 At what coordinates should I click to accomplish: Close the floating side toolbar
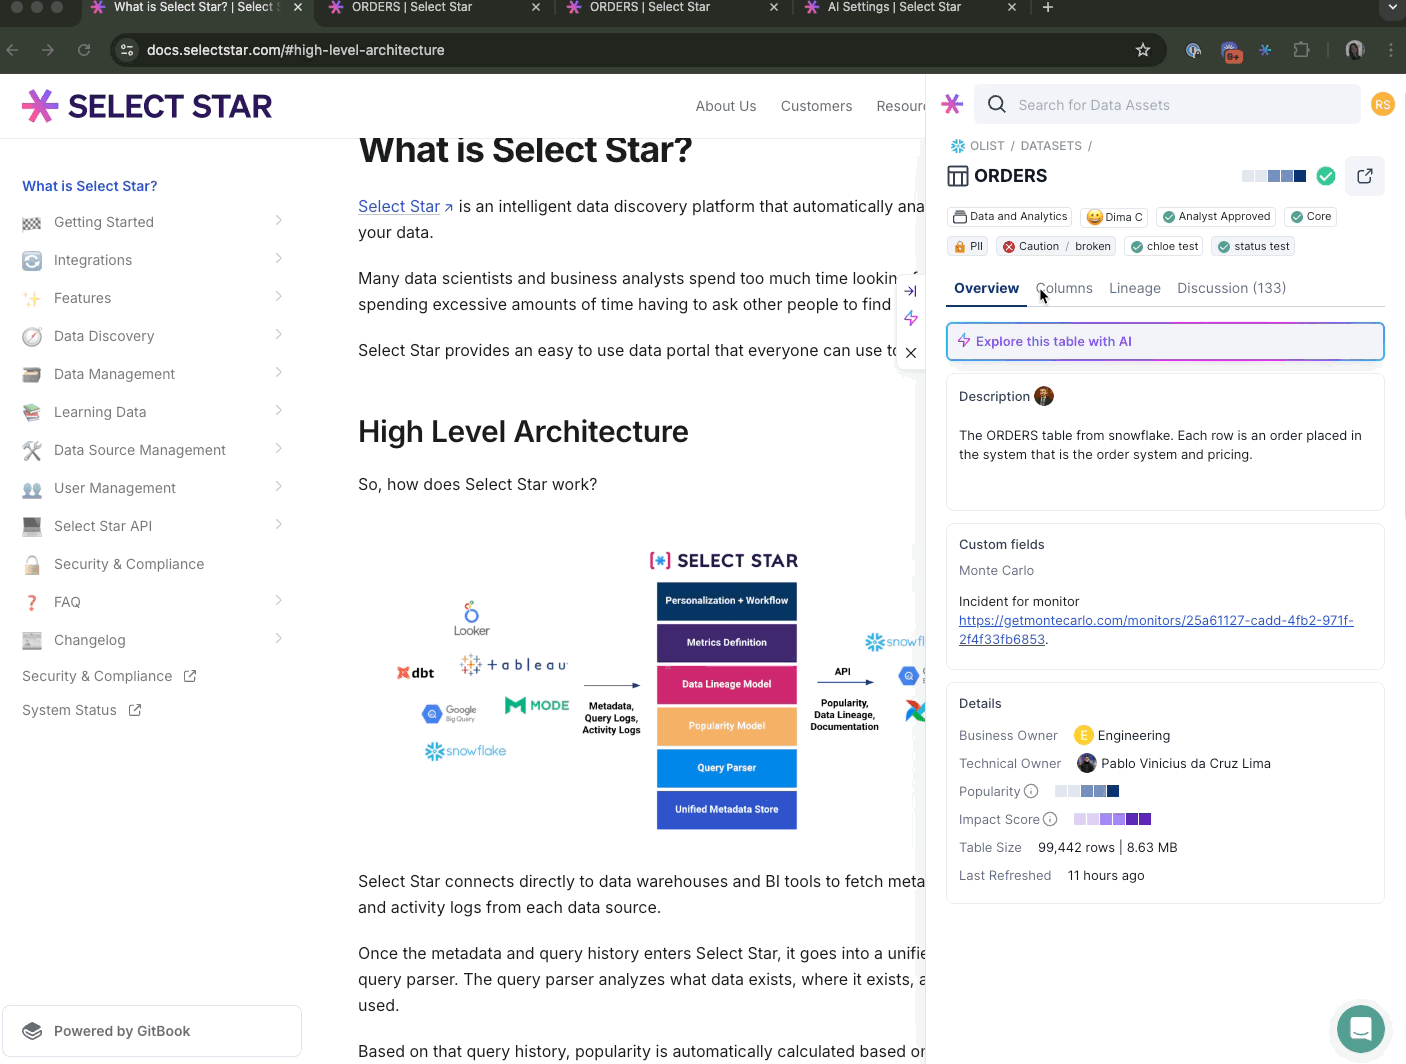(910, 353)
